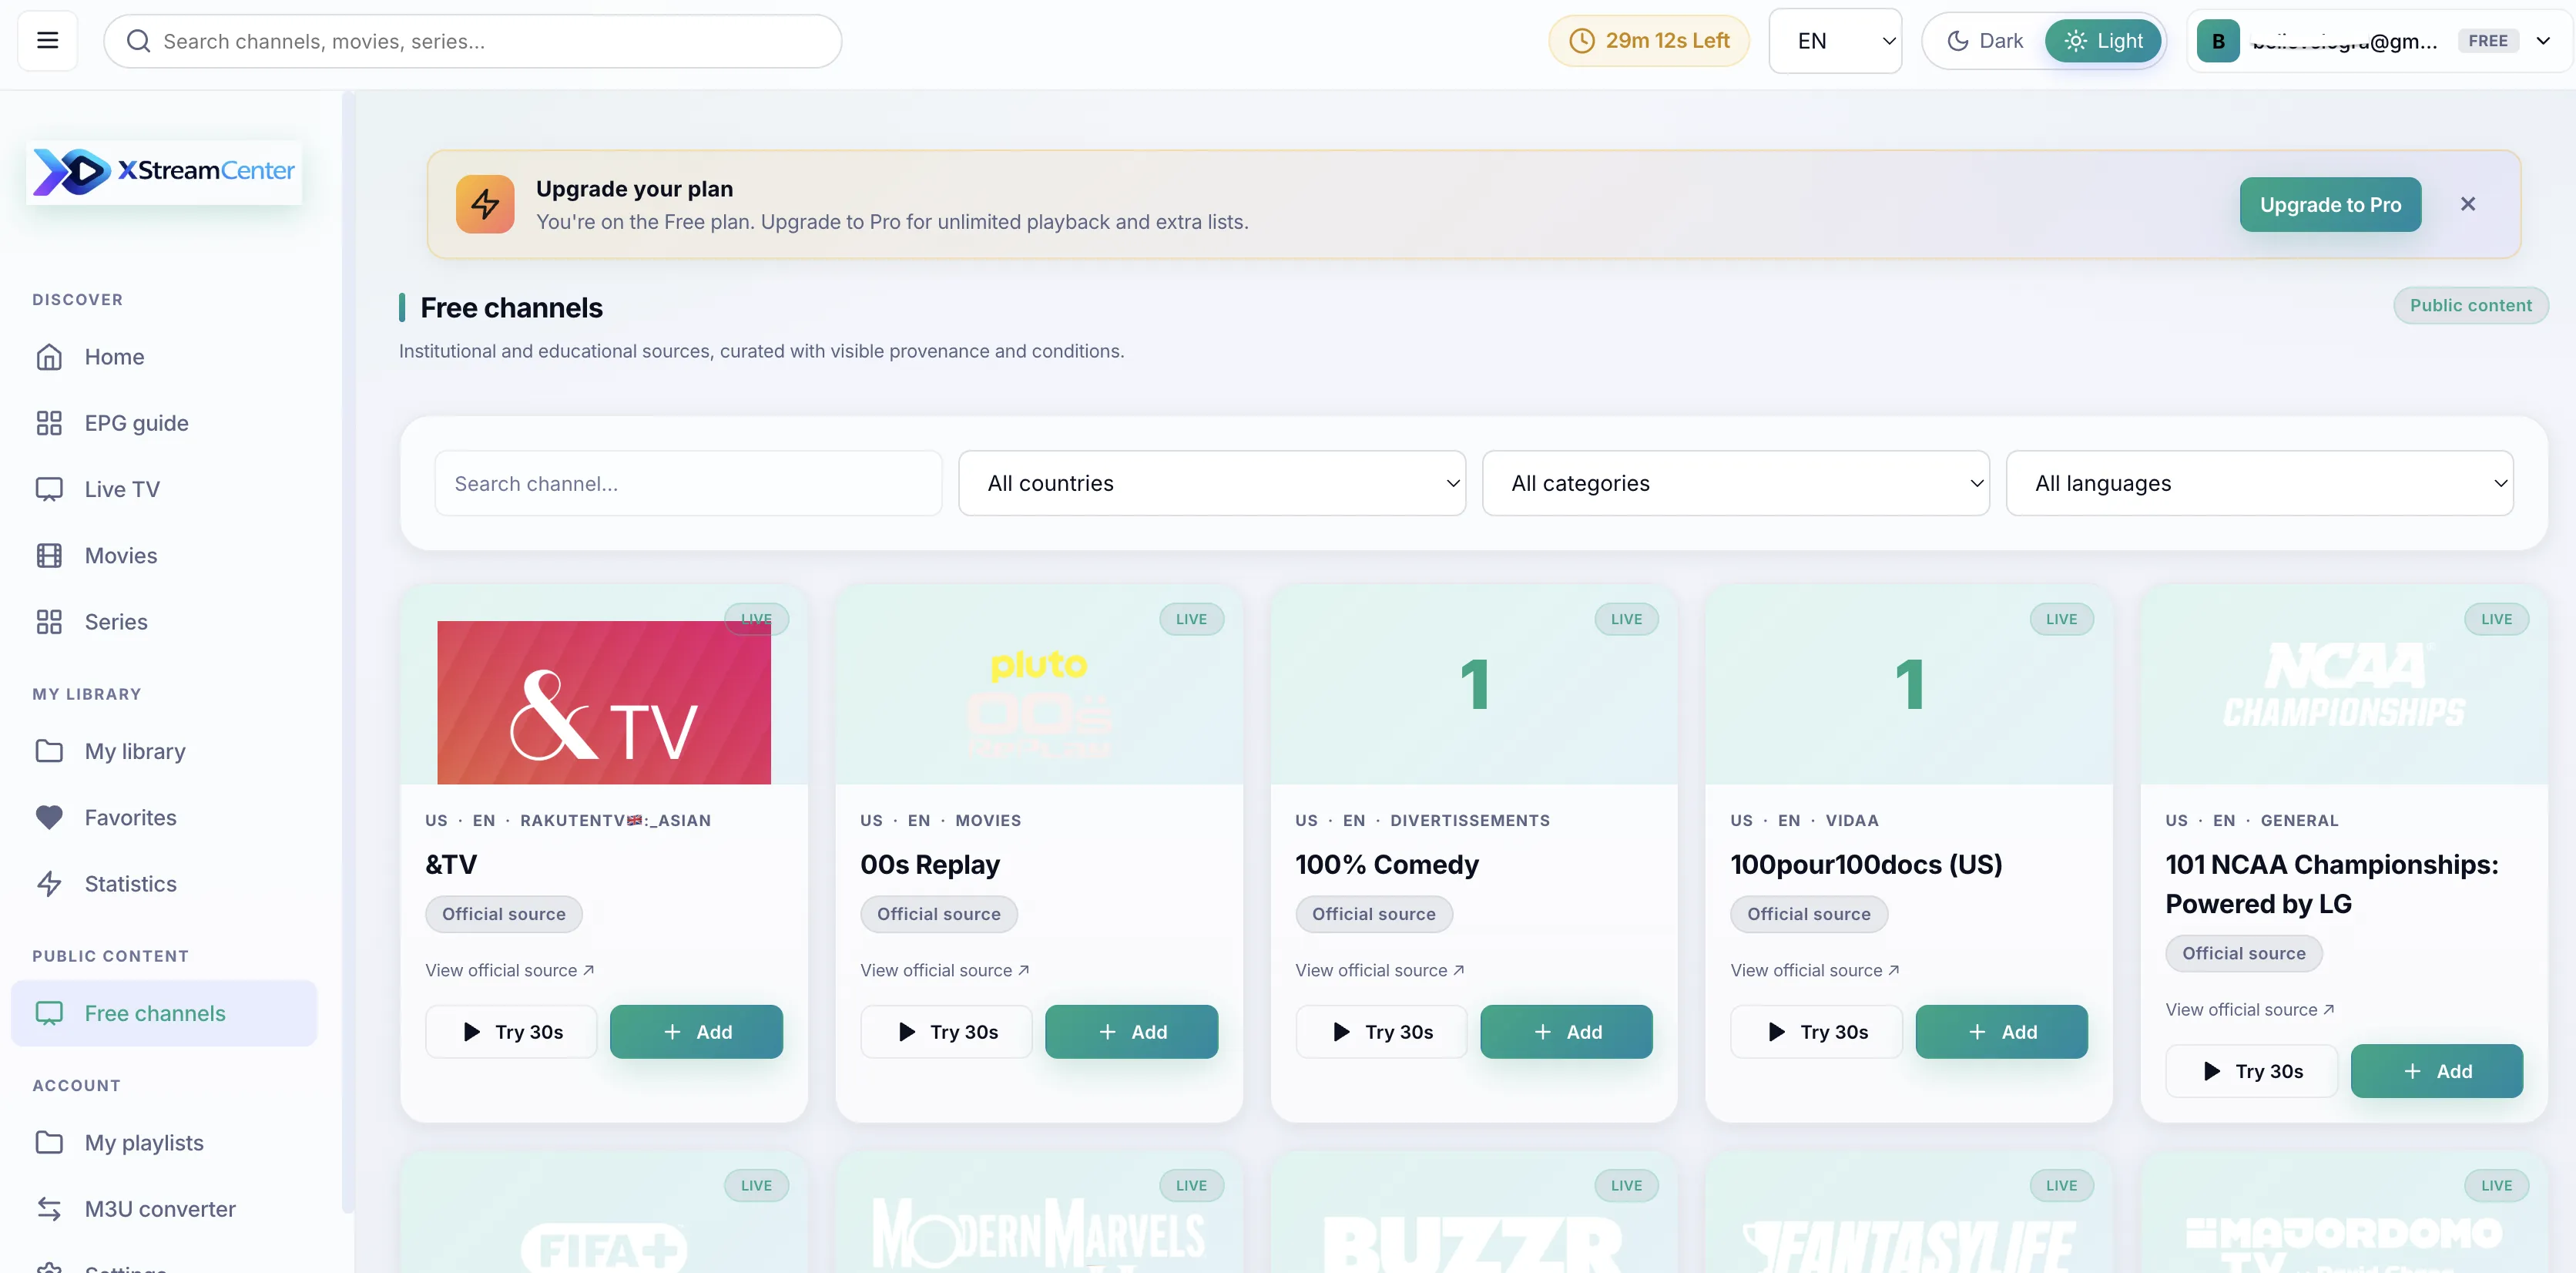Open Favorites page
Screen dimensions: 2576x1273
(x=164, y=817)
